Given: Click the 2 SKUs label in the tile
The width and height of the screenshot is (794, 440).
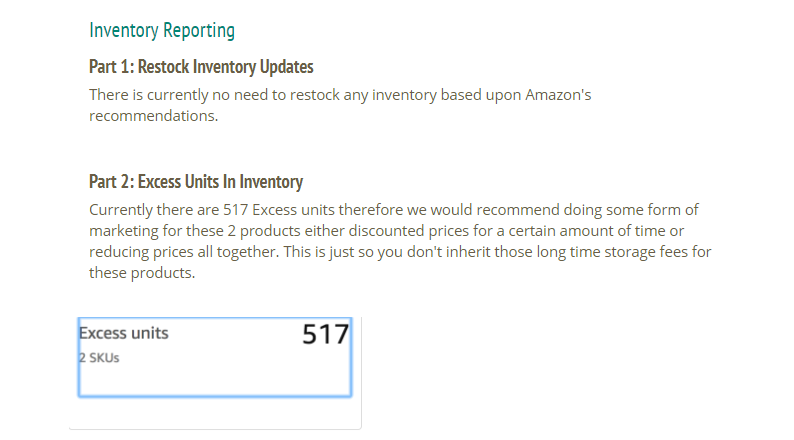Looking at the screenshot, I should pyautogui.click(x=99, y=358).
